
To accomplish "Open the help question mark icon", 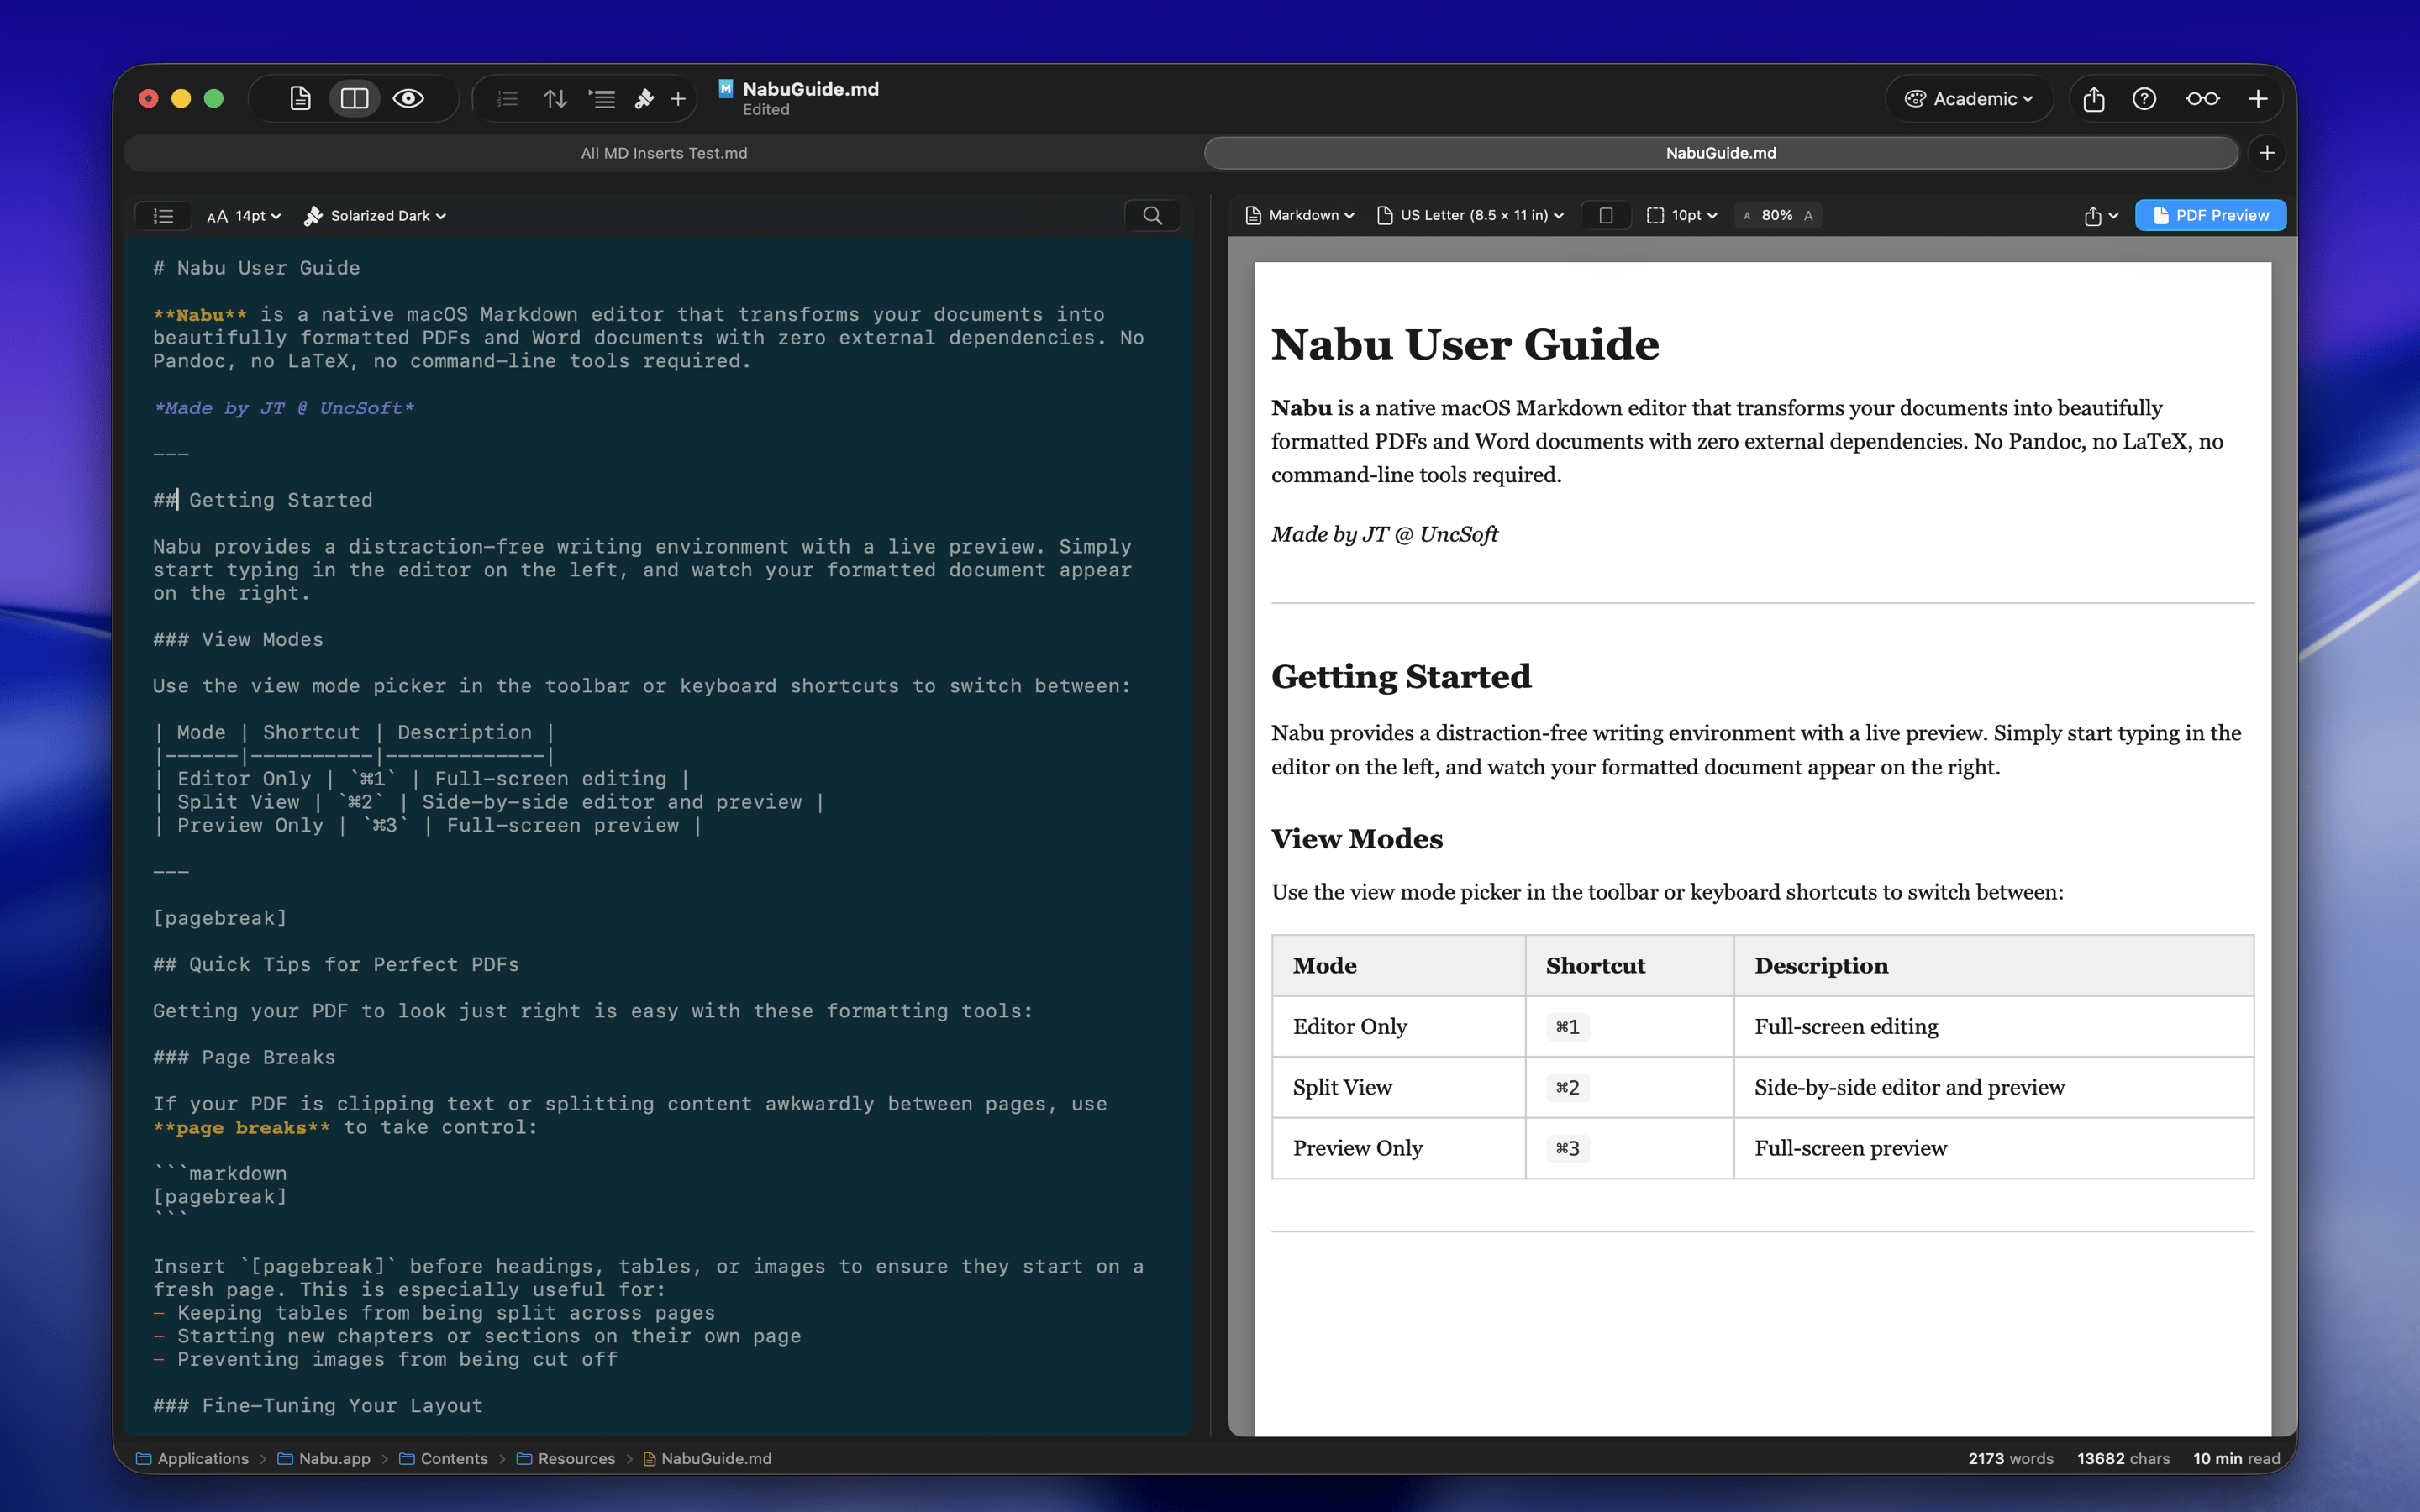I will point(2144,98).
